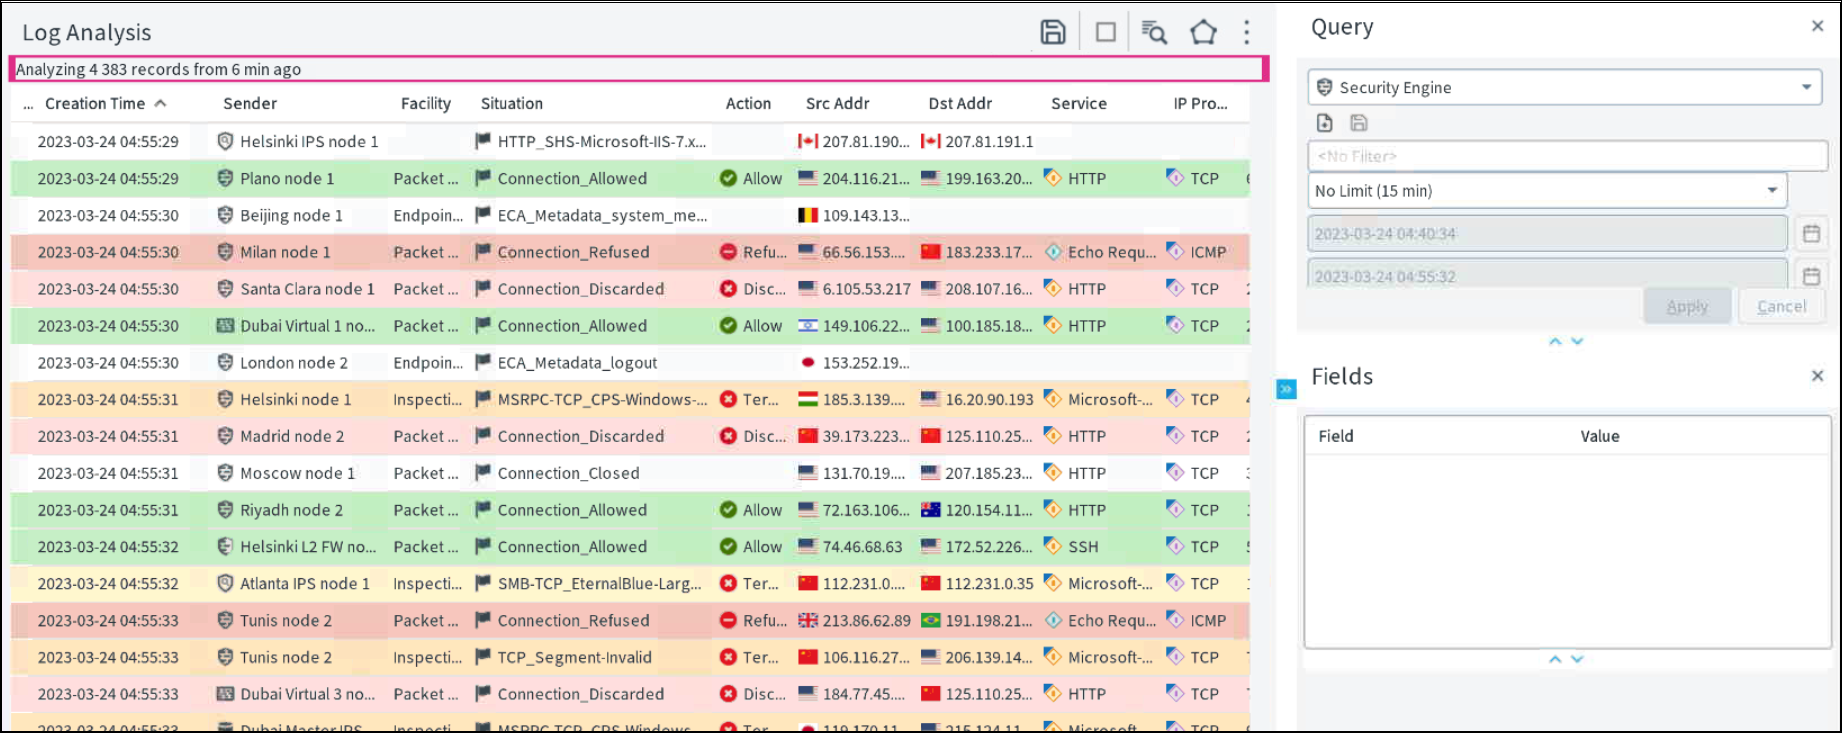Click the Discard icon in Santa Clara row

[x=728, y=289]
